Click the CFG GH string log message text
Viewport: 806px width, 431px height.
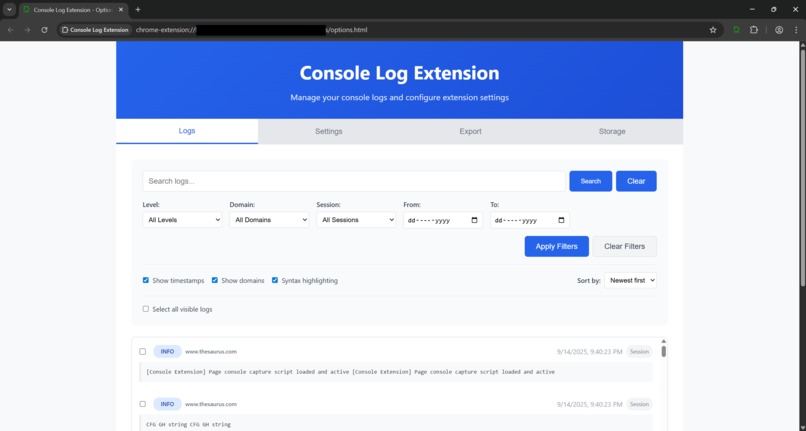coord(189,424)
